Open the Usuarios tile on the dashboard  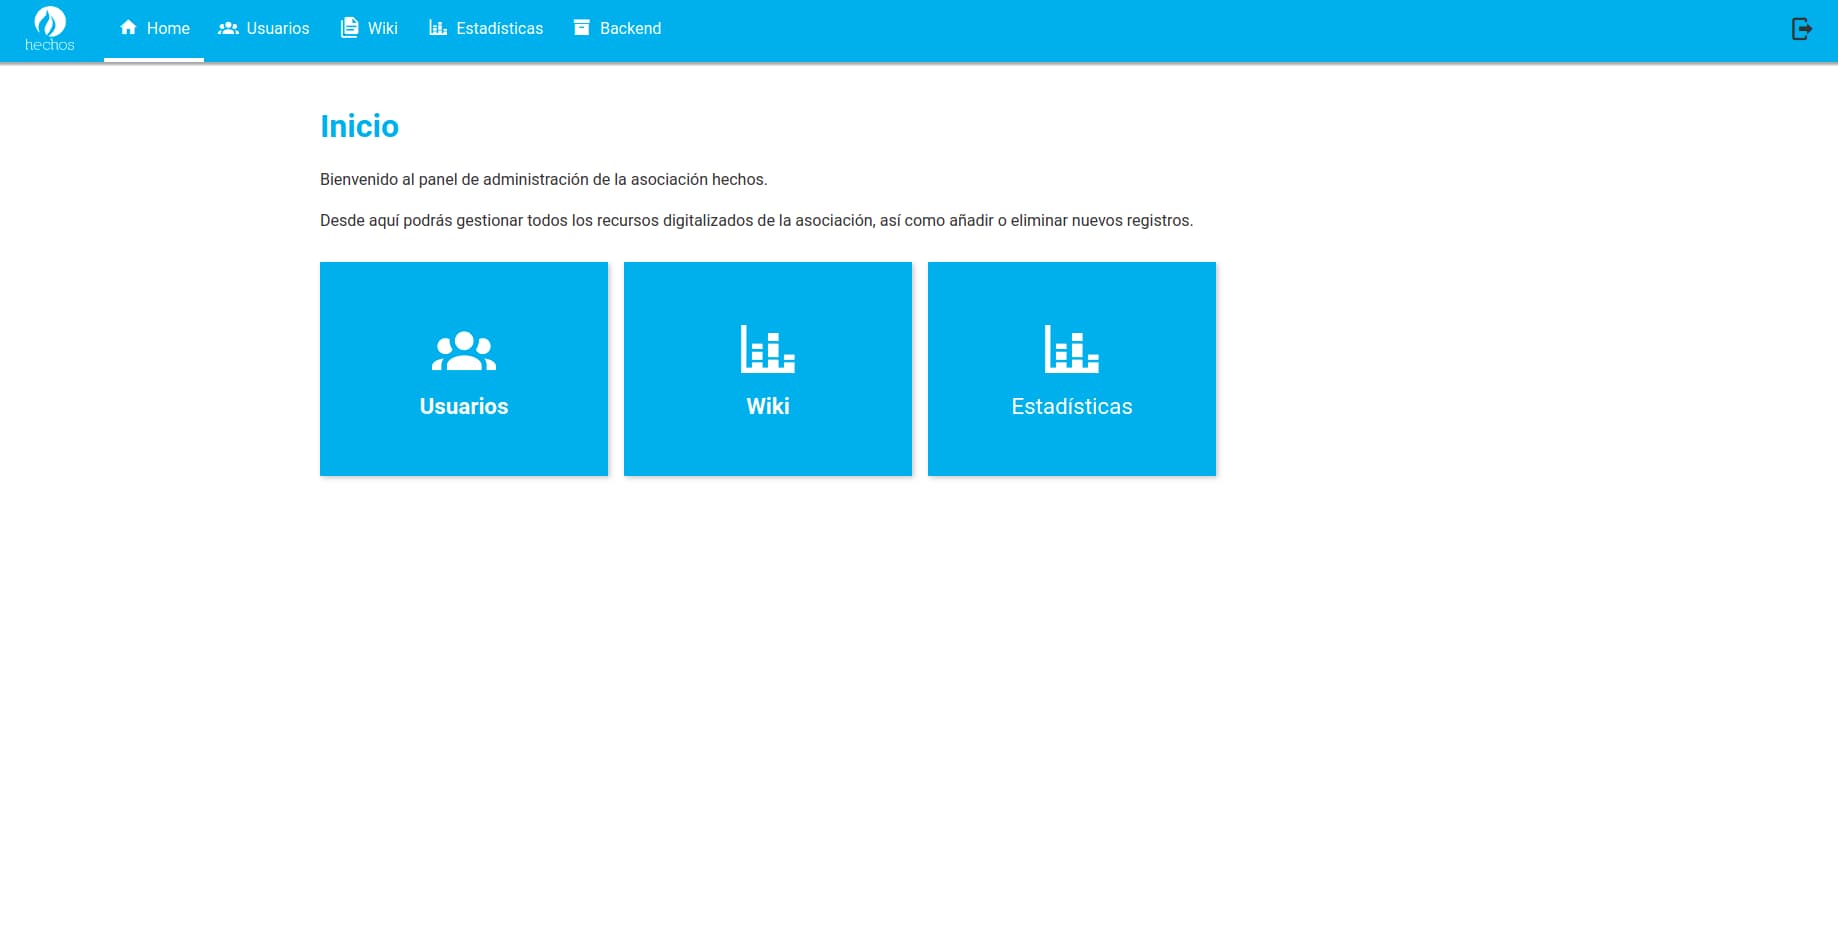pyautogui.click(x=463, y=368)
